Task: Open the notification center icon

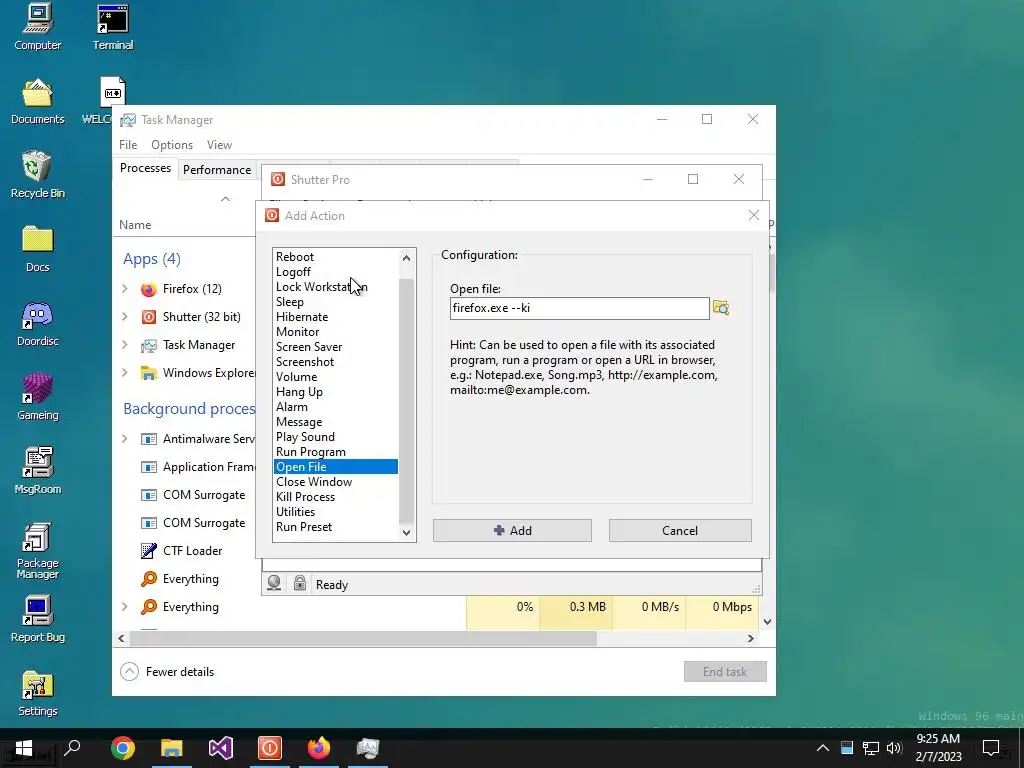Action: (x=991, y=748)
